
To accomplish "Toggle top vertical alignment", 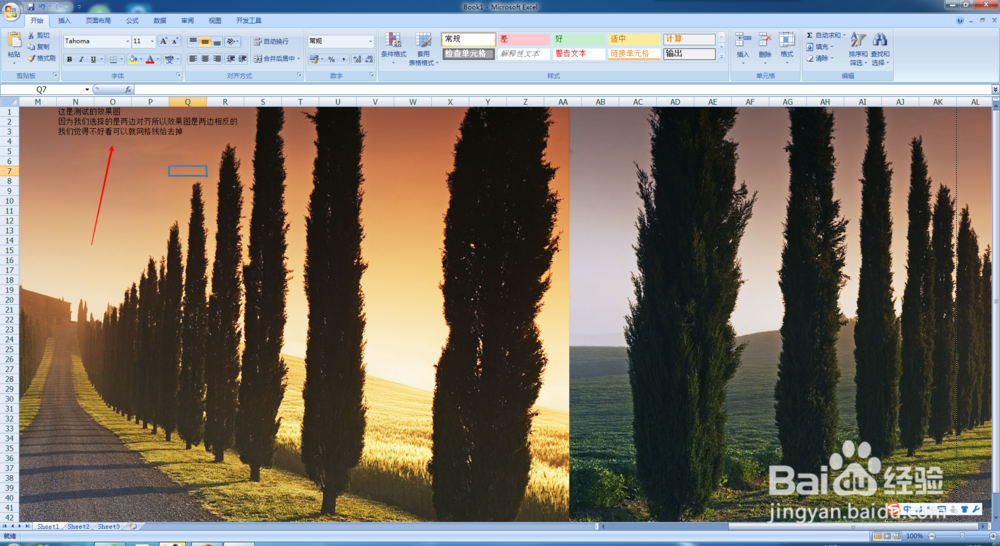I will tap(193, 41).
